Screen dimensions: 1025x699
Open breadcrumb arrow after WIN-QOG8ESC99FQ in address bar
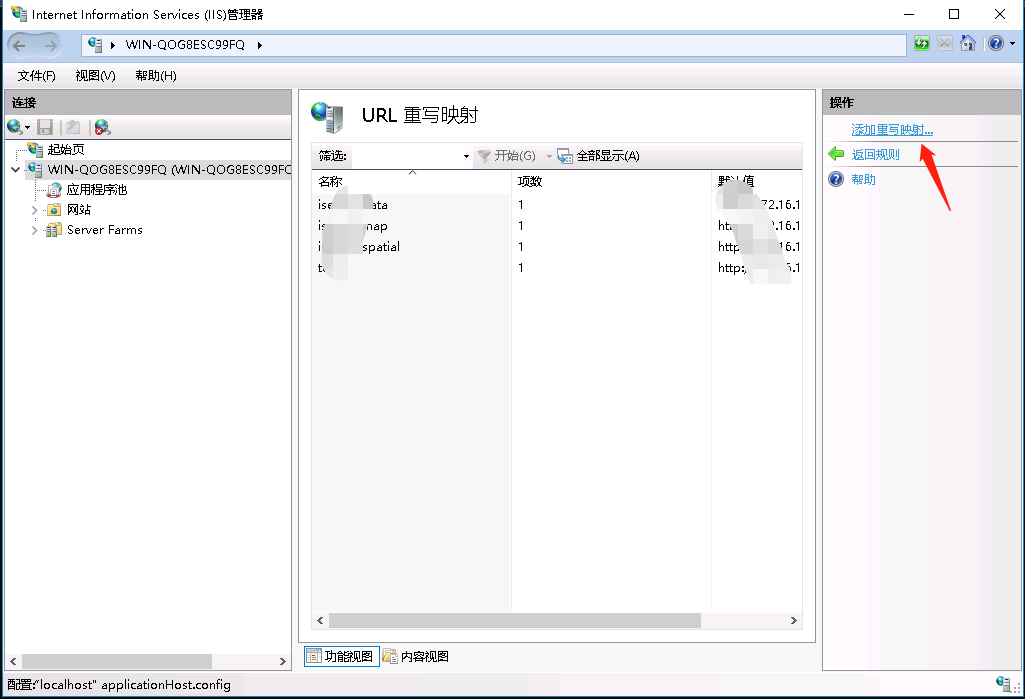pyautogui.click(x=260, y=45)
